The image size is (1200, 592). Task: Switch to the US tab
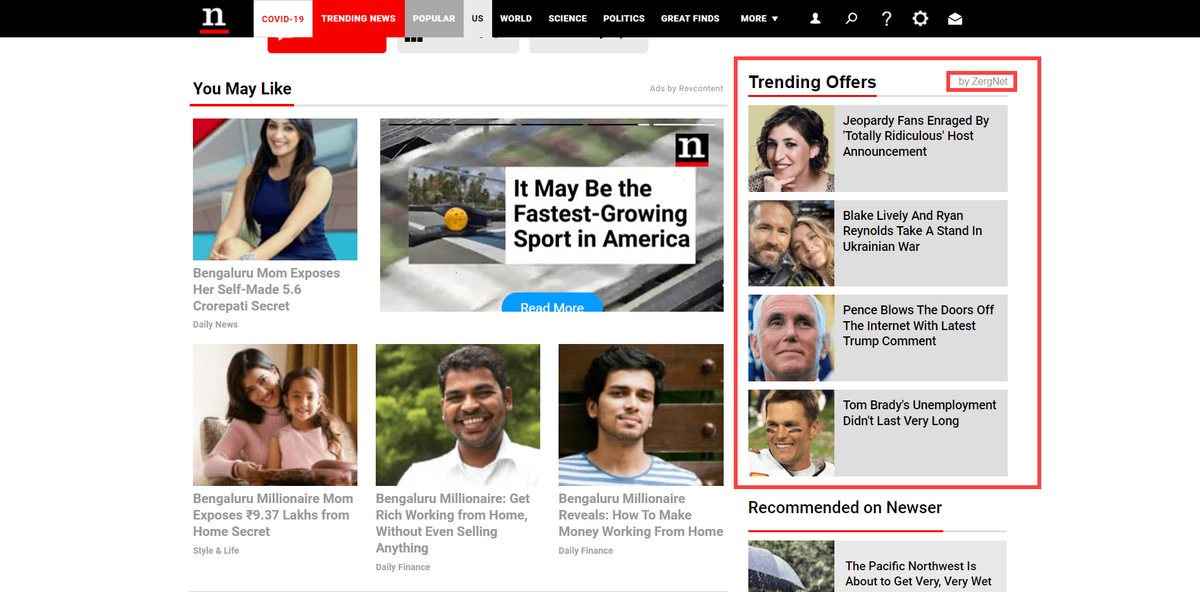(477, 18)
